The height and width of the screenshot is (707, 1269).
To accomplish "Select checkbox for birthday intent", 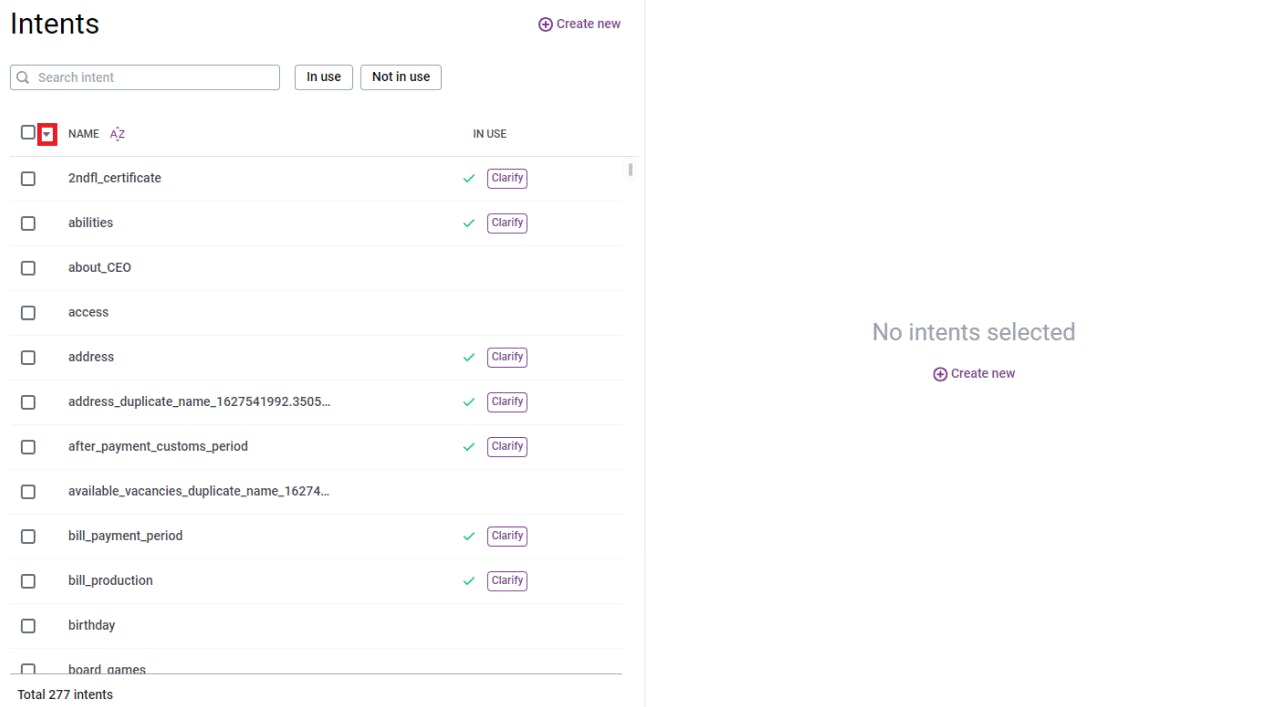I will coord(28,626).
